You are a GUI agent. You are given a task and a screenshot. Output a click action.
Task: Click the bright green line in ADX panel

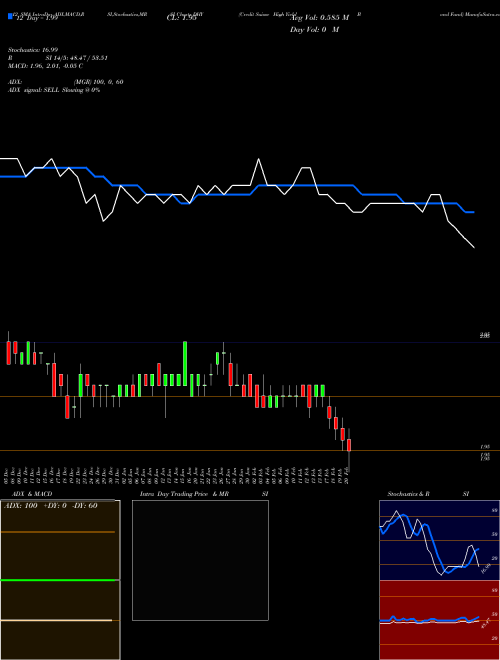58,580
